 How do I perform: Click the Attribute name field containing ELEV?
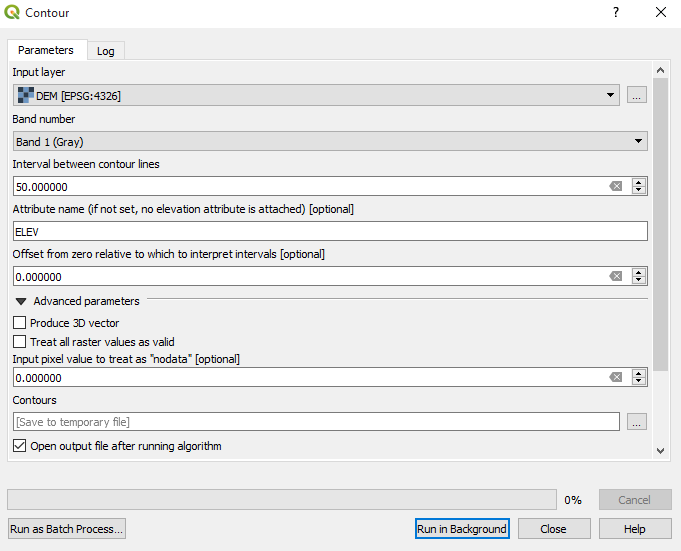330,231
